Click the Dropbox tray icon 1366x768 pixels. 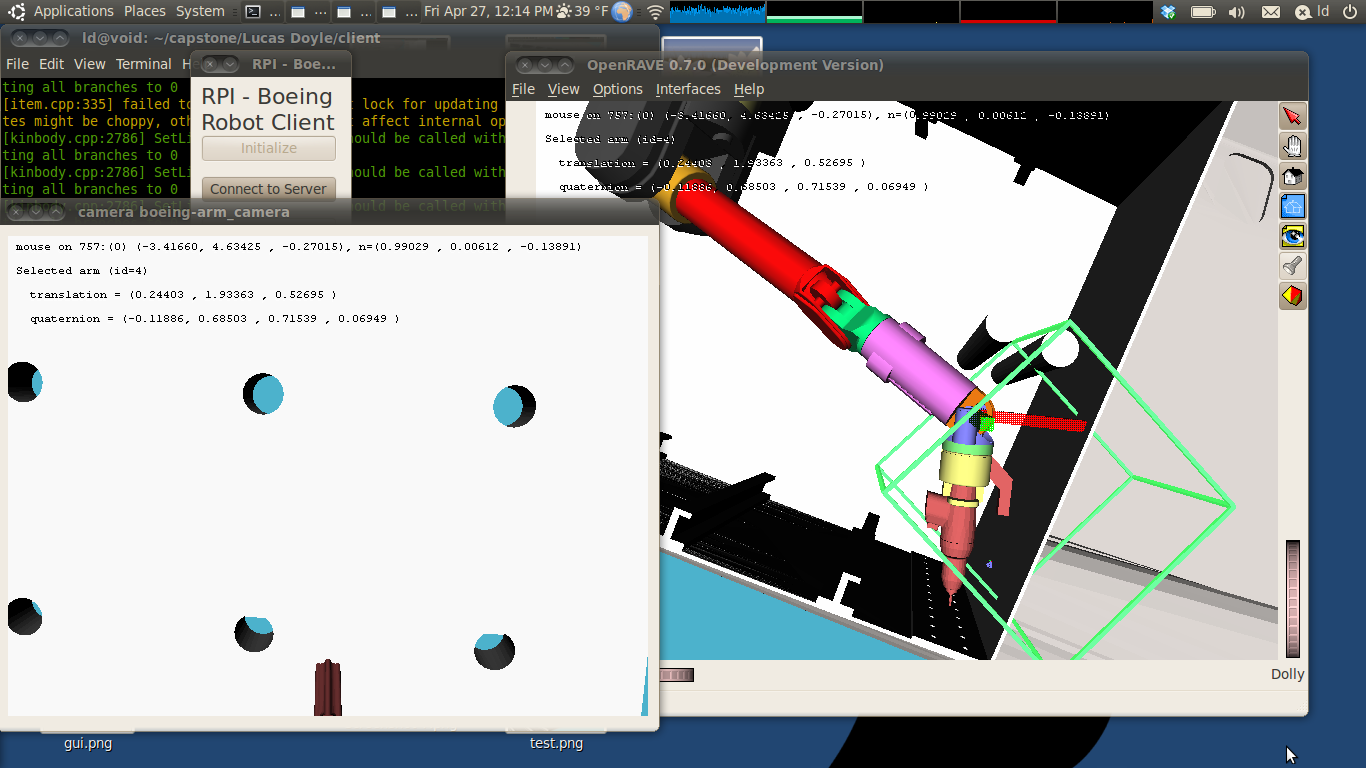1168,12
